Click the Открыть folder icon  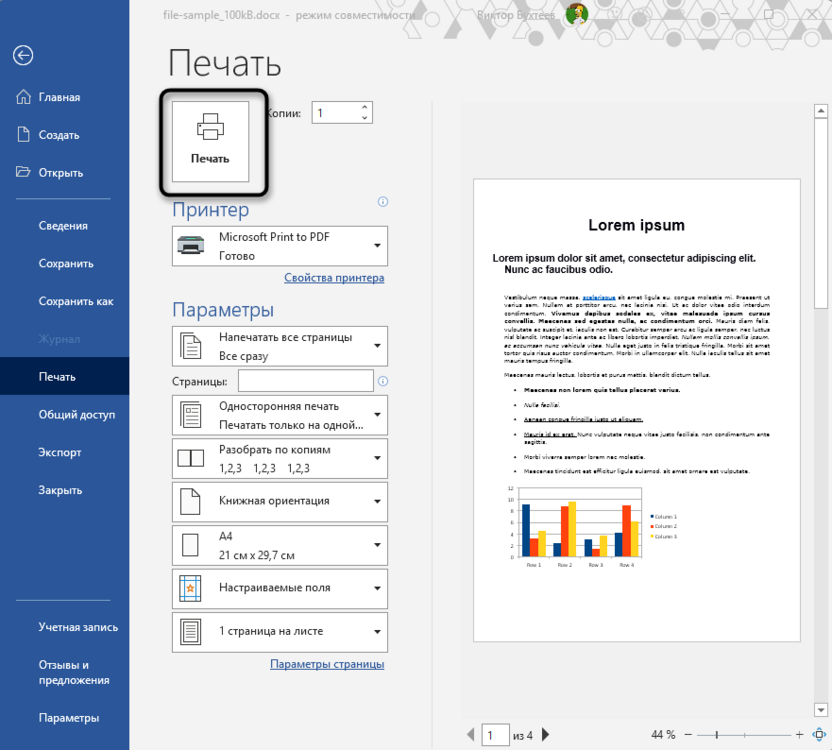tap(23, 172)
